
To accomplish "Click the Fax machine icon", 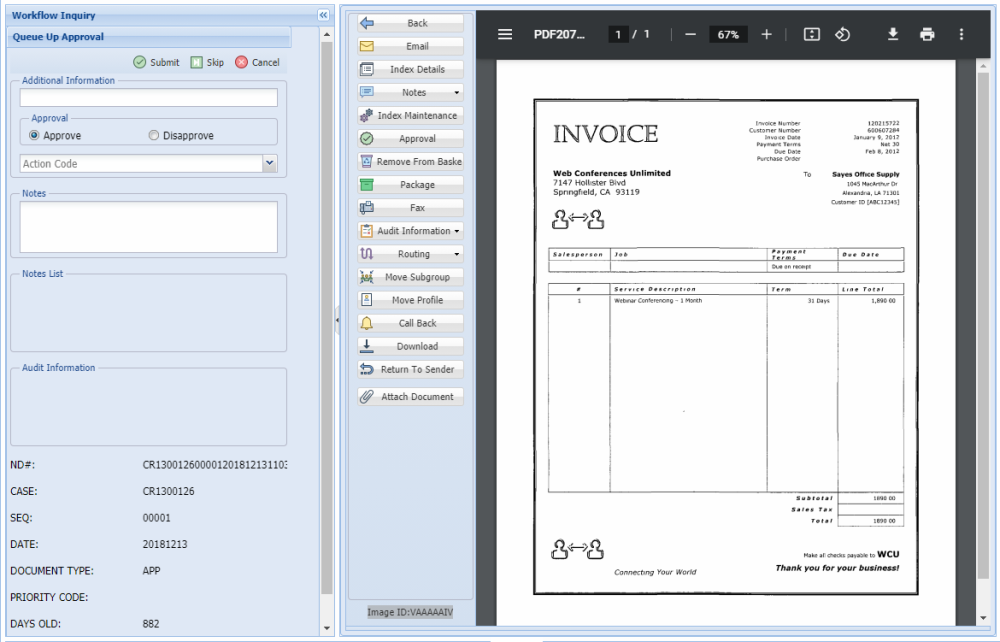I will 367,208.
